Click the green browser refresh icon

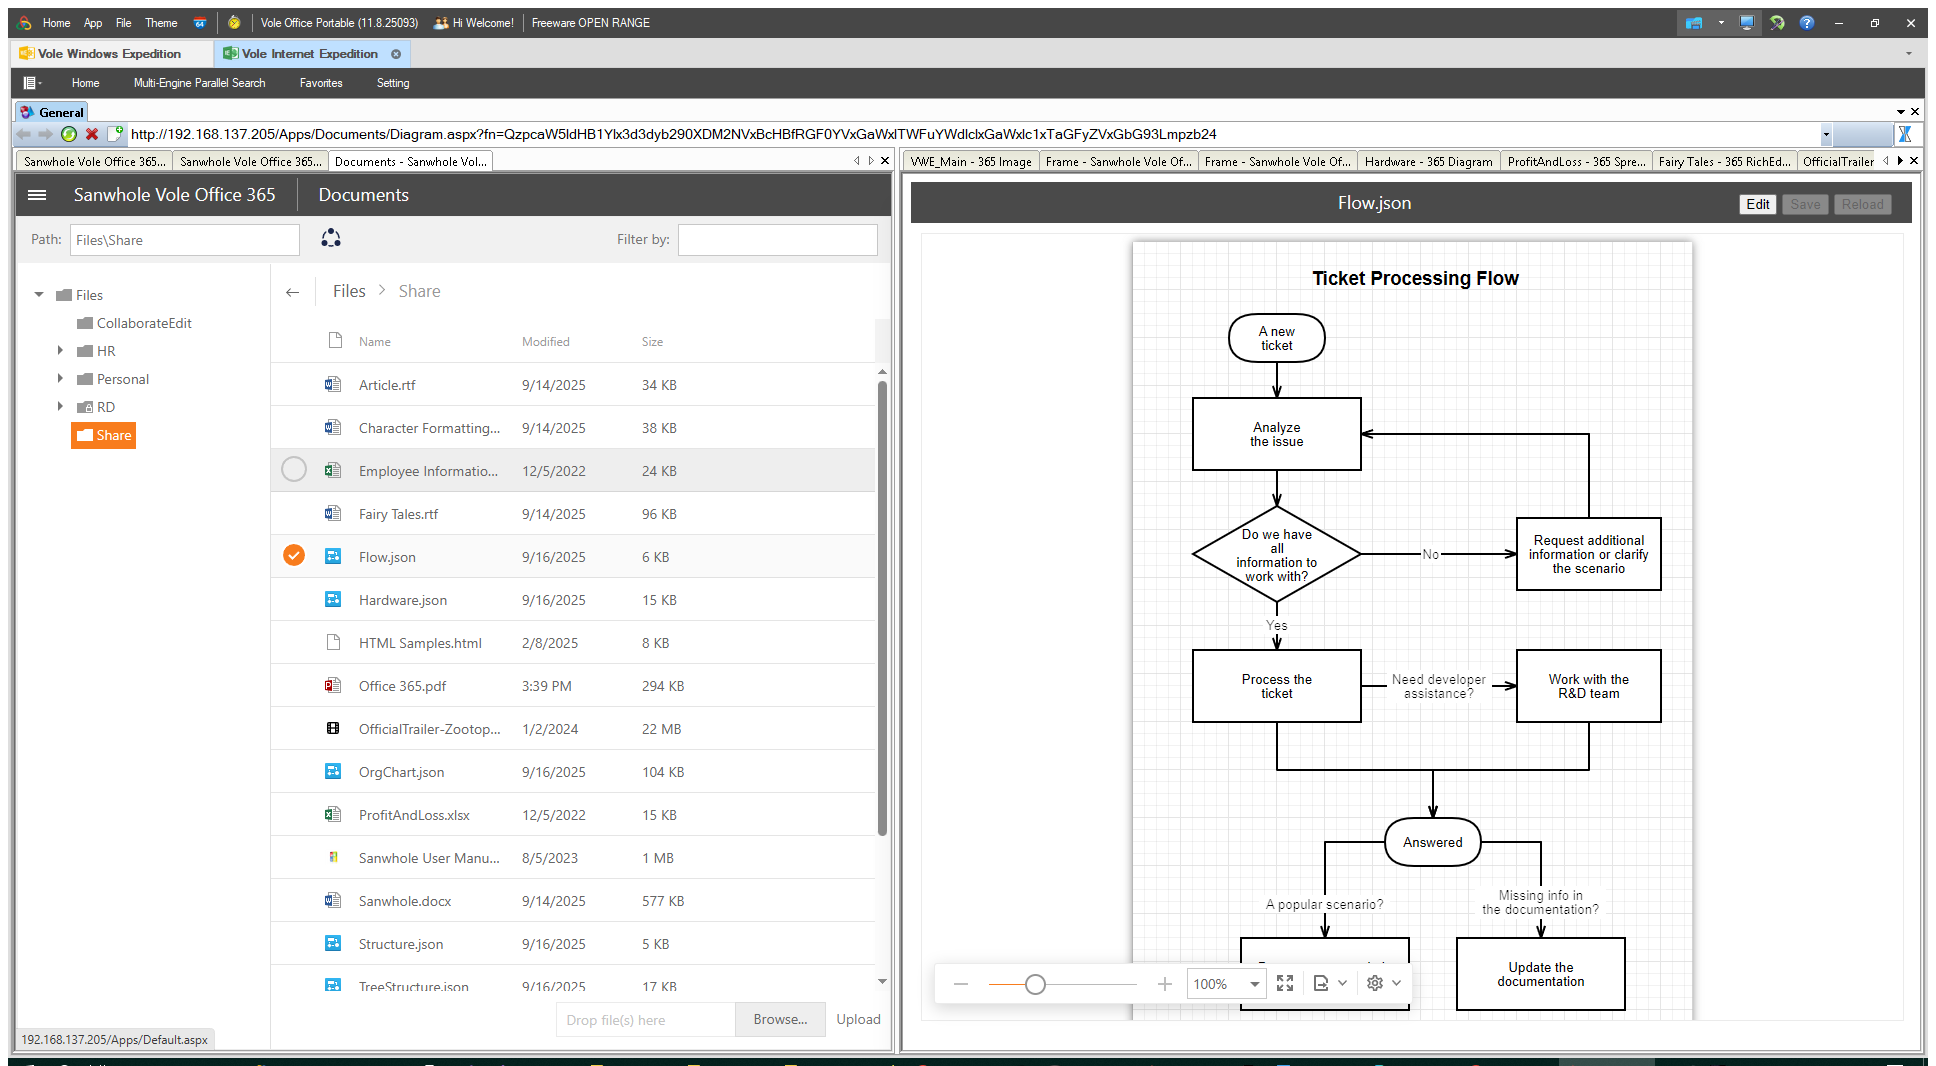tap(69, 134)
